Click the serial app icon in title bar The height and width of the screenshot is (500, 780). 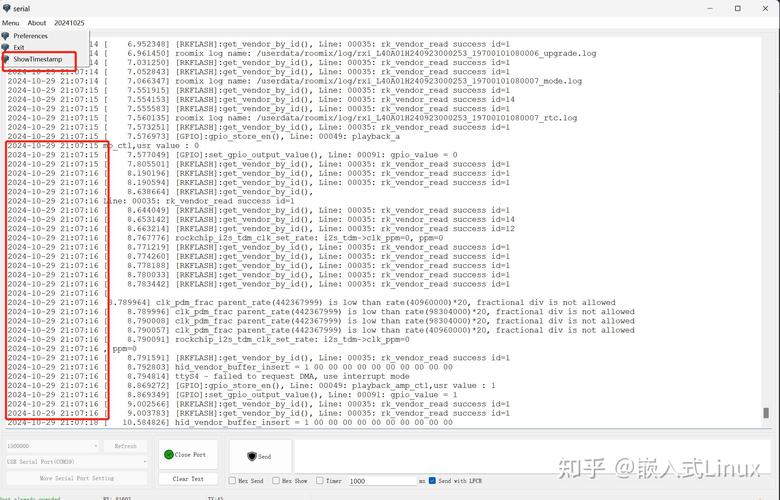(8, 7)
